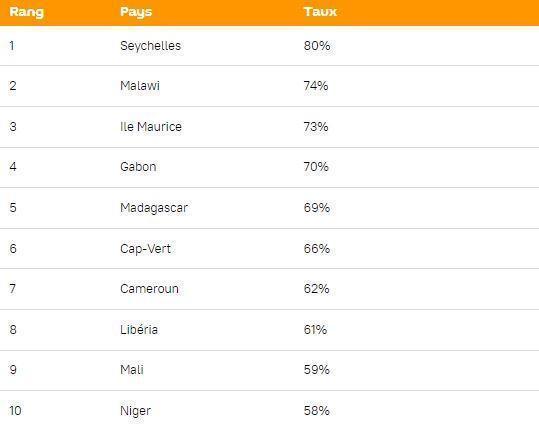The width and height of the screenshot is (539, 431).
Task: Click the Taux column header
Action: 320,12
